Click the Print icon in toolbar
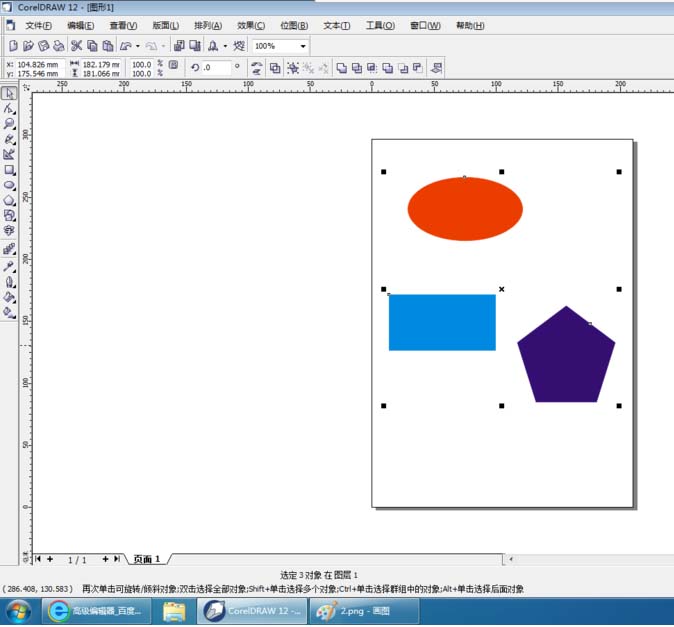674x627 pixels. pyautogui.click(x=59, y=46)
